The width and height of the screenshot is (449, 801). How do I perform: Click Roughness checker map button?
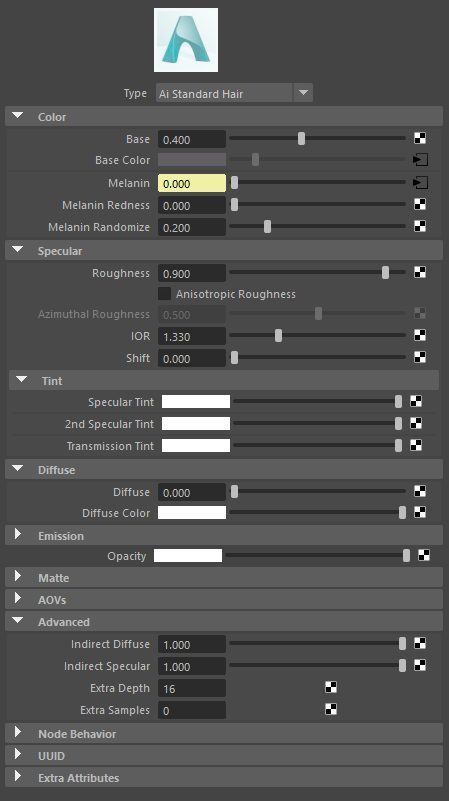(420, 273)
